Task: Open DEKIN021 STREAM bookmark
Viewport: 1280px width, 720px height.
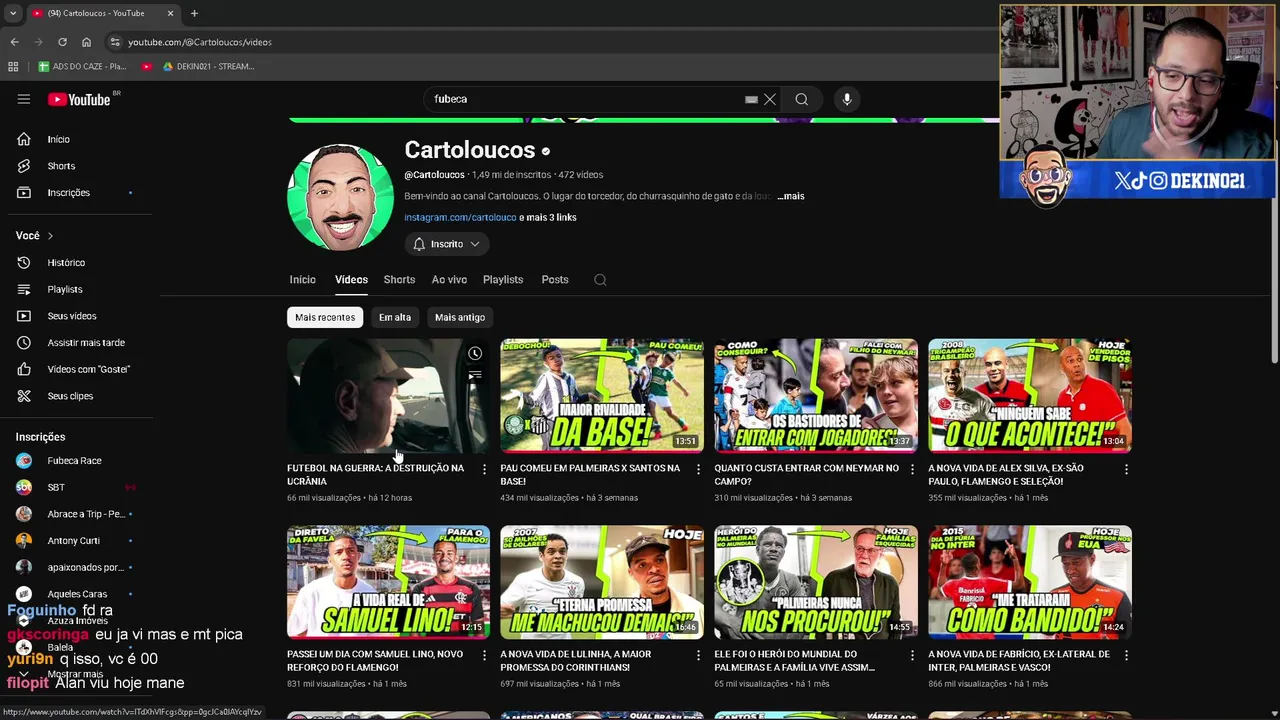Action: pyautogui.click(x=208, y=67)
